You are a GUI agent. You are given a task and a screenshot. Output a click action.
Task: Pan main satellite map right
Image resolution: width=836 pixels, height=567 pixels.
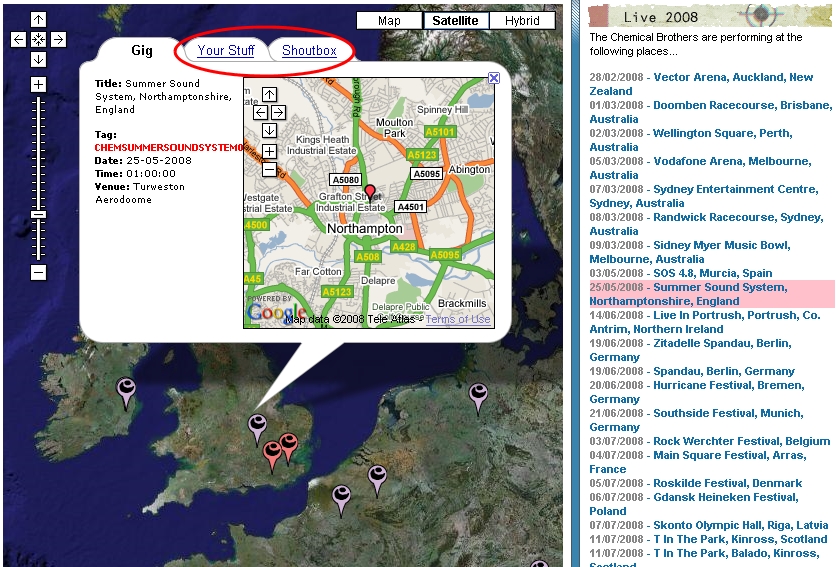(59, 39)
